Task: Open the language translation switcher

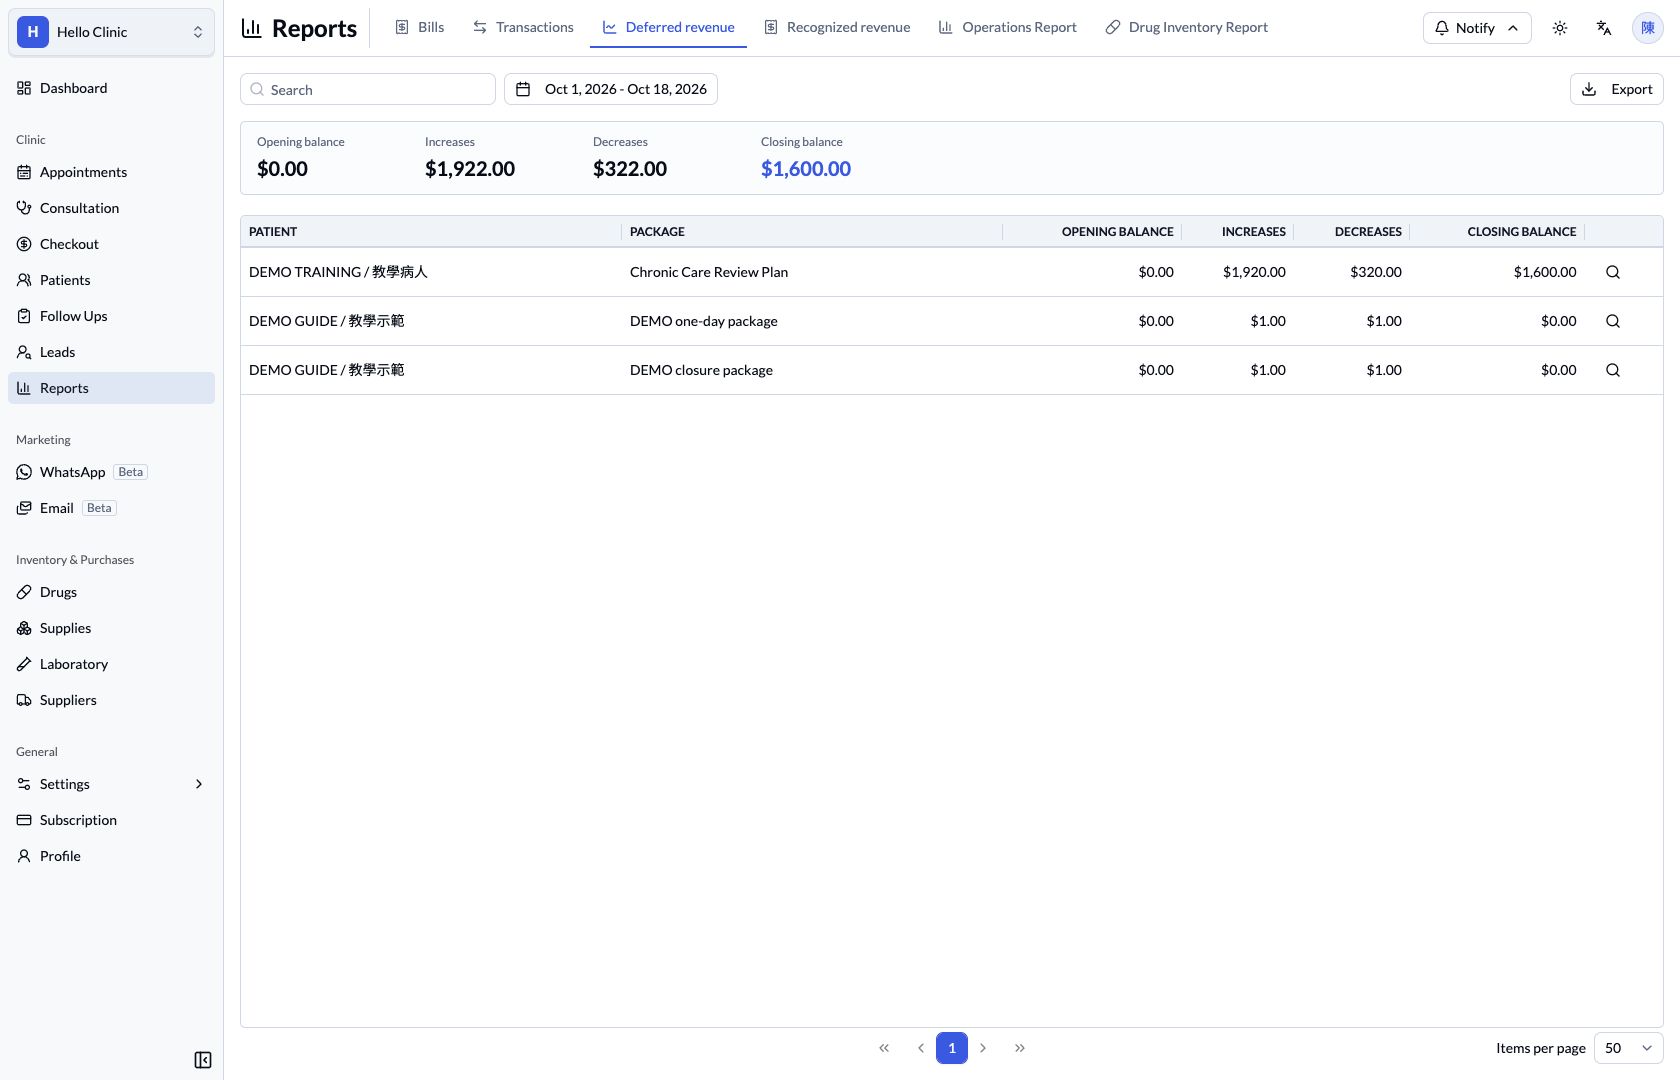Action: (1604, 28)
